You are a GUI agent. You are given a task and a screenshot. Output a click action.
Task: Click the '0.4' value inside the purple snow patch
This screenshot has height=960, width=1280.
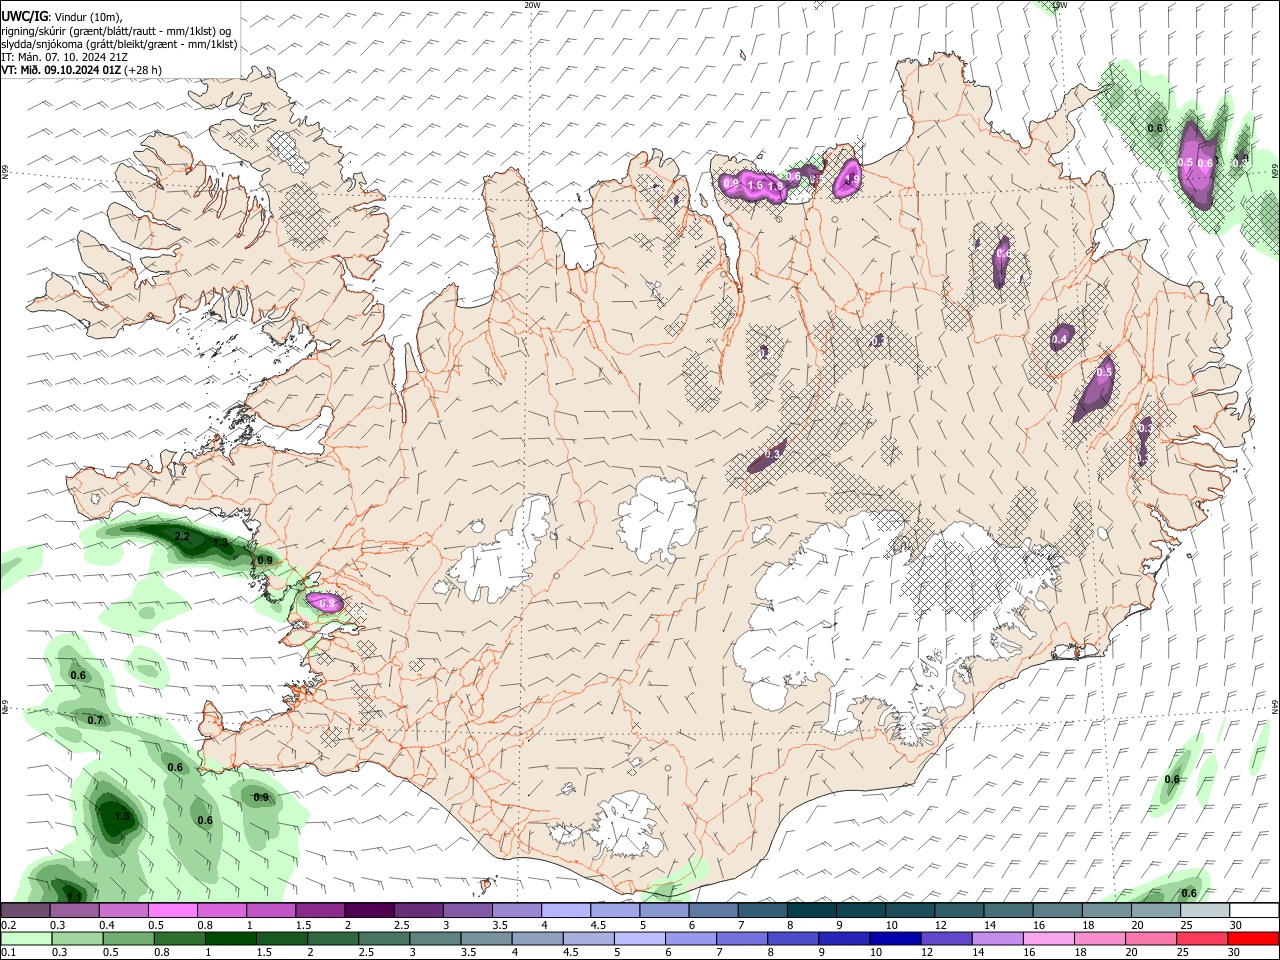click(1059, 340)
